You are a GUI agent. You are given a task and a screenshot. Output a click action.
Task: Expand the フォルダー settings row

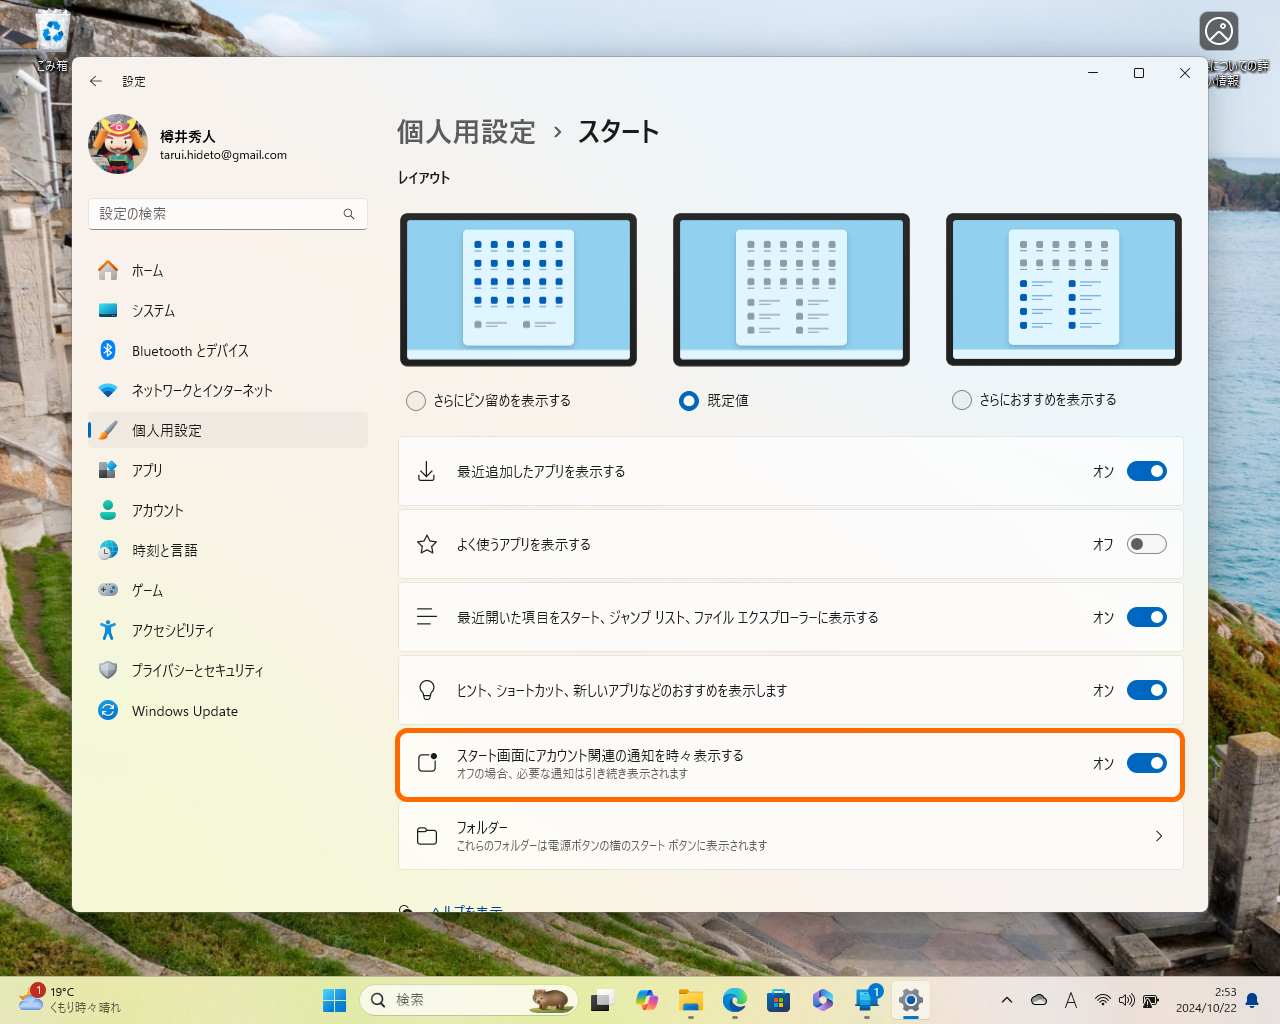pyautogui.click(x=1159, y=836)
